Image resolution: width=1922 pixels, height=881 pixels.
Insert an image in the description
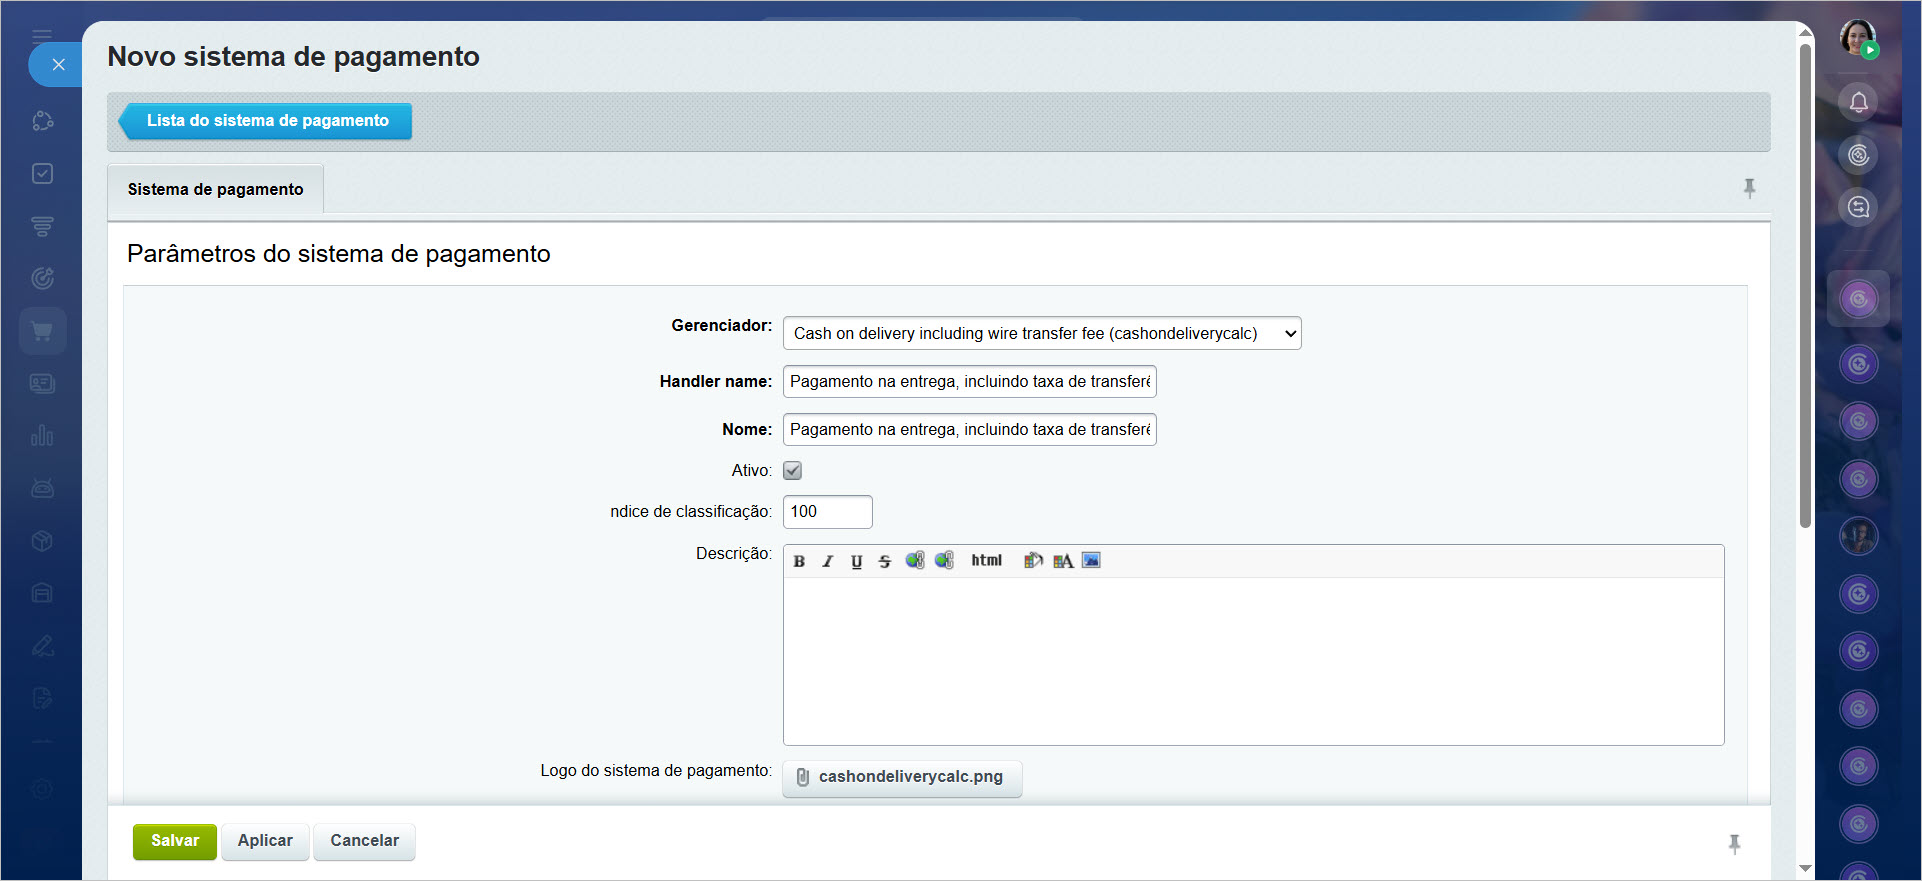pyautogui.click(x=1091, y=561)
